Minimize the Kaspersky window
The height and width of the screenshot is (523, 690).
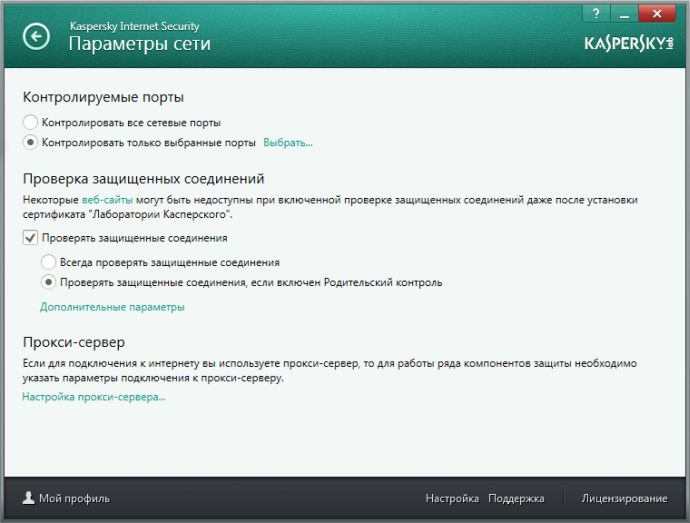[624, 14]
